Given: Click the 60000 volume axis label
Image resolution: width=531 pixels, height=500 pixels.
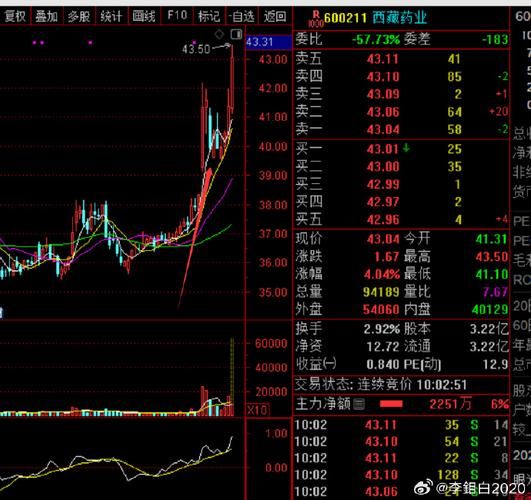Looking at the screenshot, I should click(x=271, y=343).
